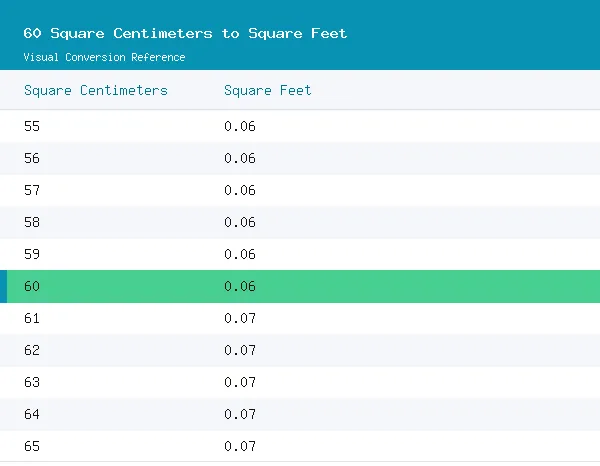
Task: Click the '55' square centimeters cell
Action: (x=32, y=126)
